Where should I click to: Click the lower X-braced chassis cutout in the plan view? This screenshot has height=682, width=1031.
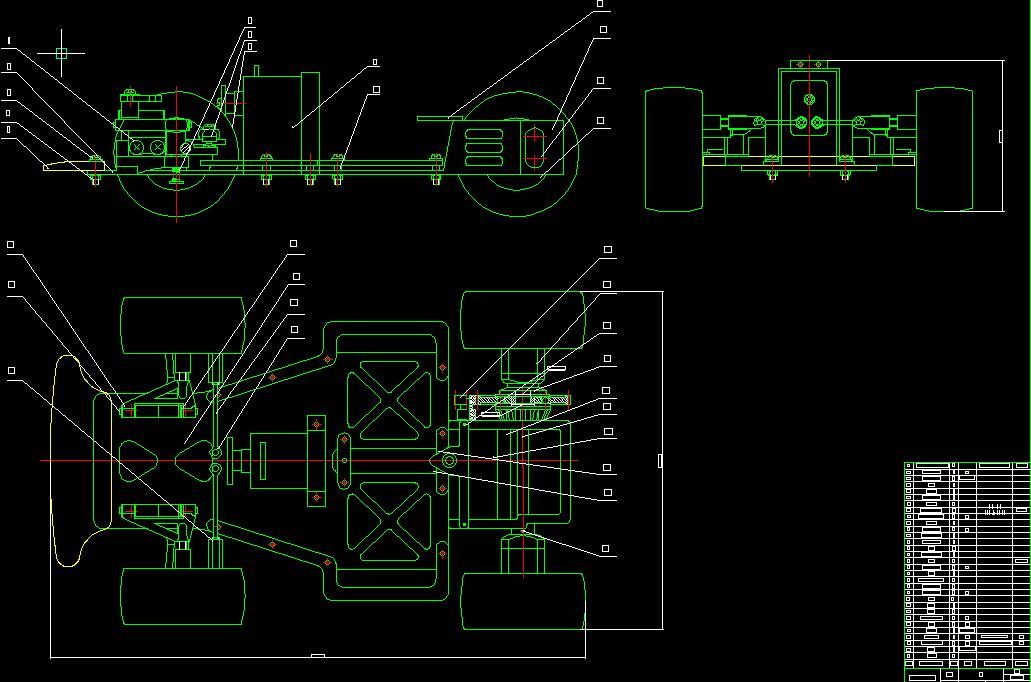coord(390,521)
